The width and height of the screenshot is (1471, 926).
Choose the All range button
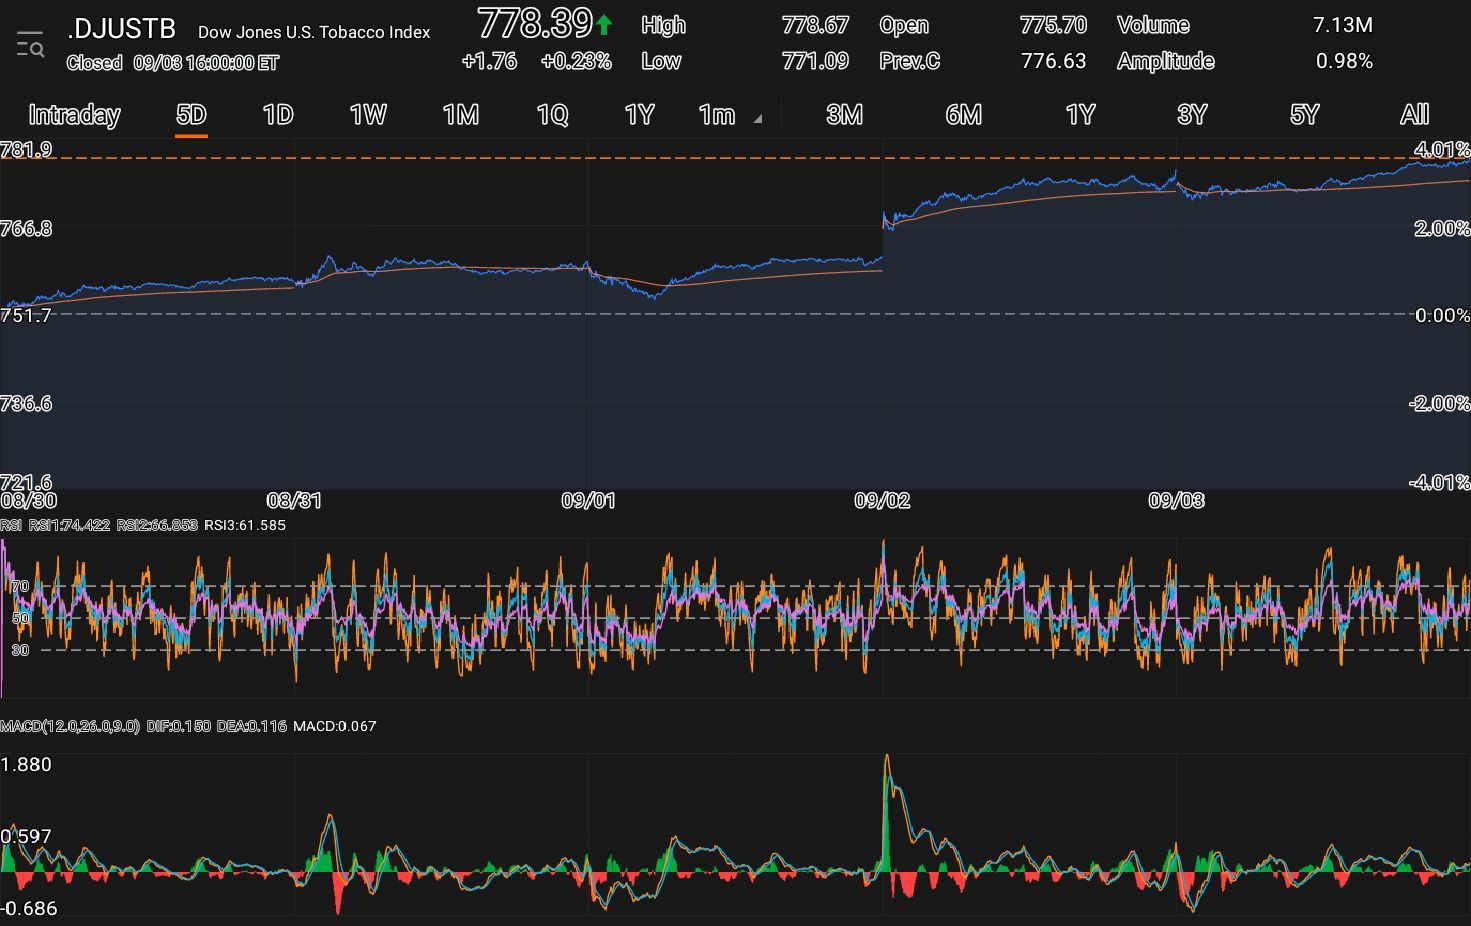click(x=1414, y=115)
